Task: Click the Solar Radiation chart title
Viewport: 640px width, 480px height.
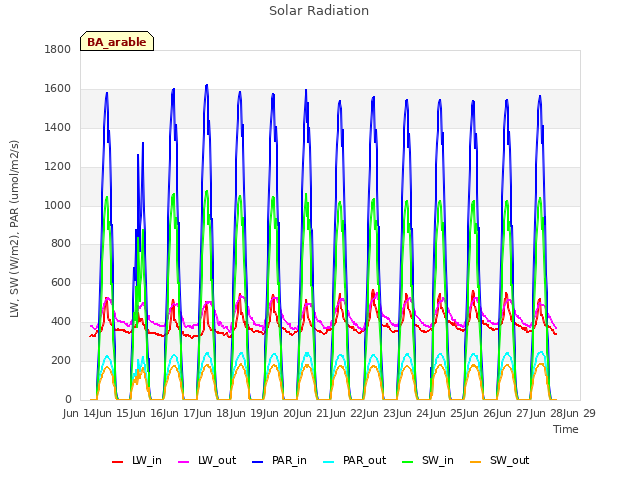Action: (319, 11)
